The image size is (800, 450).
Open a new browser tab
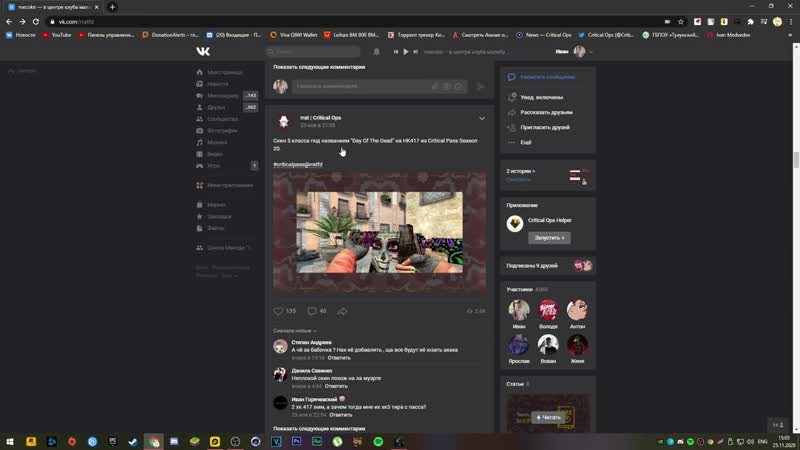point(112,7)
